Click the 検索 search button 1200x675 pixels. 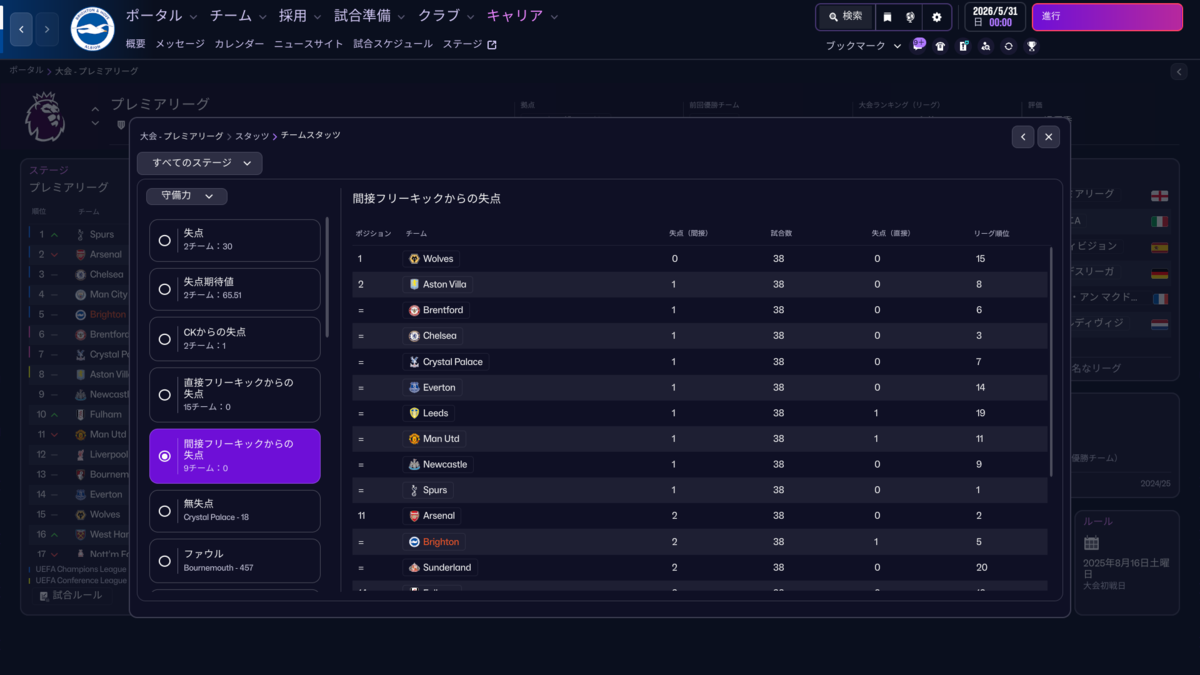coord(844,17)
